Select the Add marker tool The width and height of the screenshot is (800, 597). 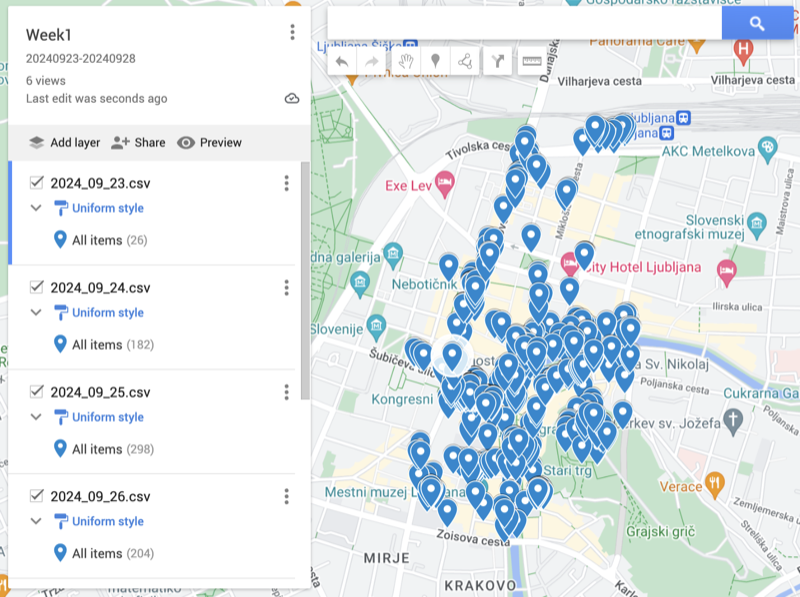435,61
